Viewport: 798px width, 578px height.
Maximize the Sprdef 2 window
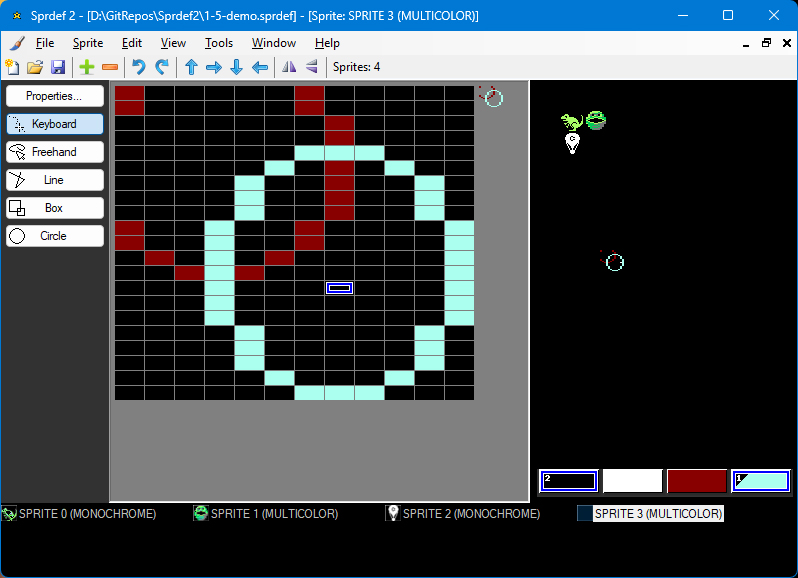728,15
